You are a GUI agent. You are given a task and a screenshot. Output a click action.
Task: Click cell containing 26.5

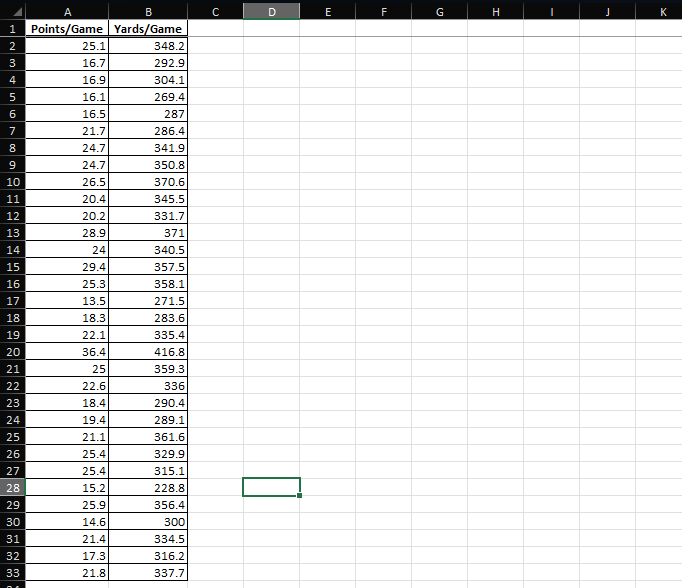[67, 182]
